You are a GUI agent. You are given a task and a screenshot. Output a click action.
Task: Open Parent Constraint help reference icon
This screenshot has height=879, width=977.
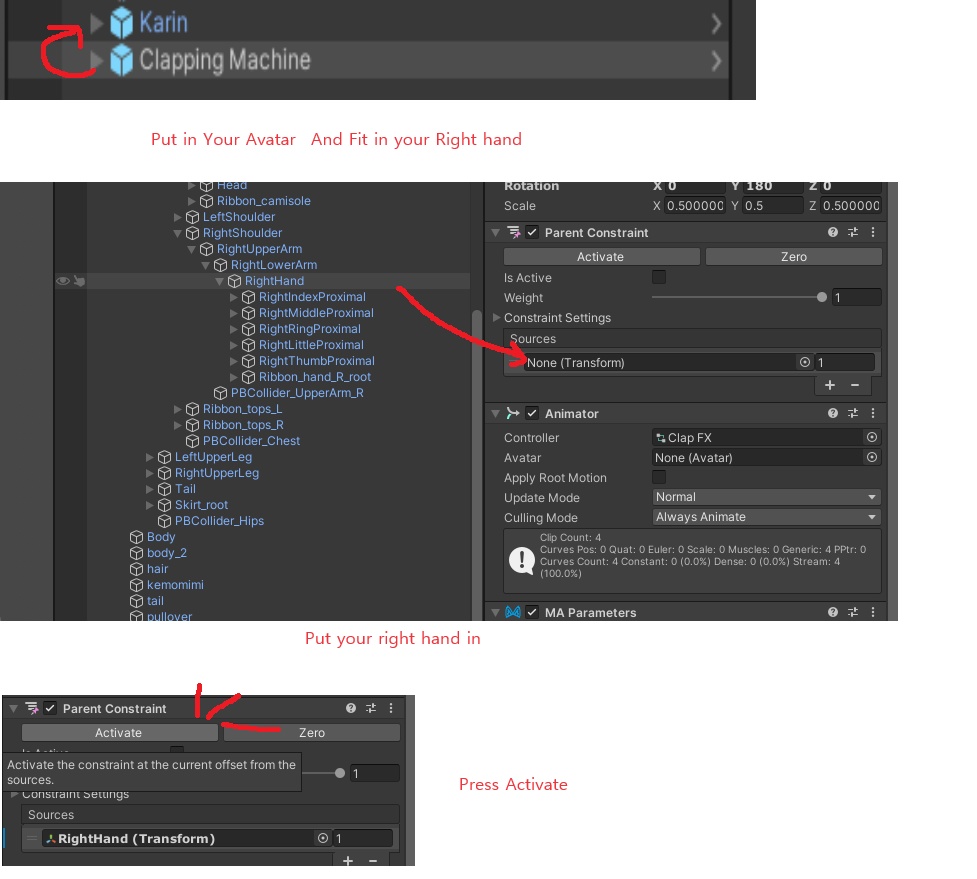coord(832,232)
